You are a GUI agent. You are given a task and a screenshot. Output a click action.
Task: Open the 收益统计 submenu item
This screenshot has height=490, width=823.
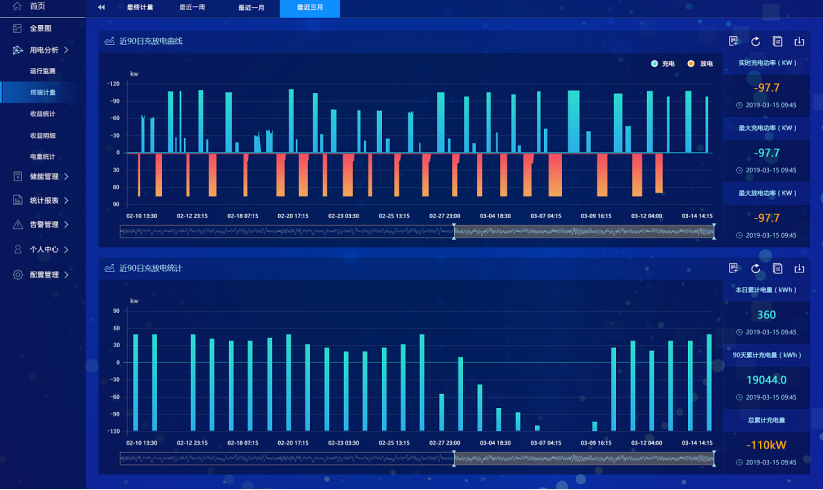coord(43,114)
